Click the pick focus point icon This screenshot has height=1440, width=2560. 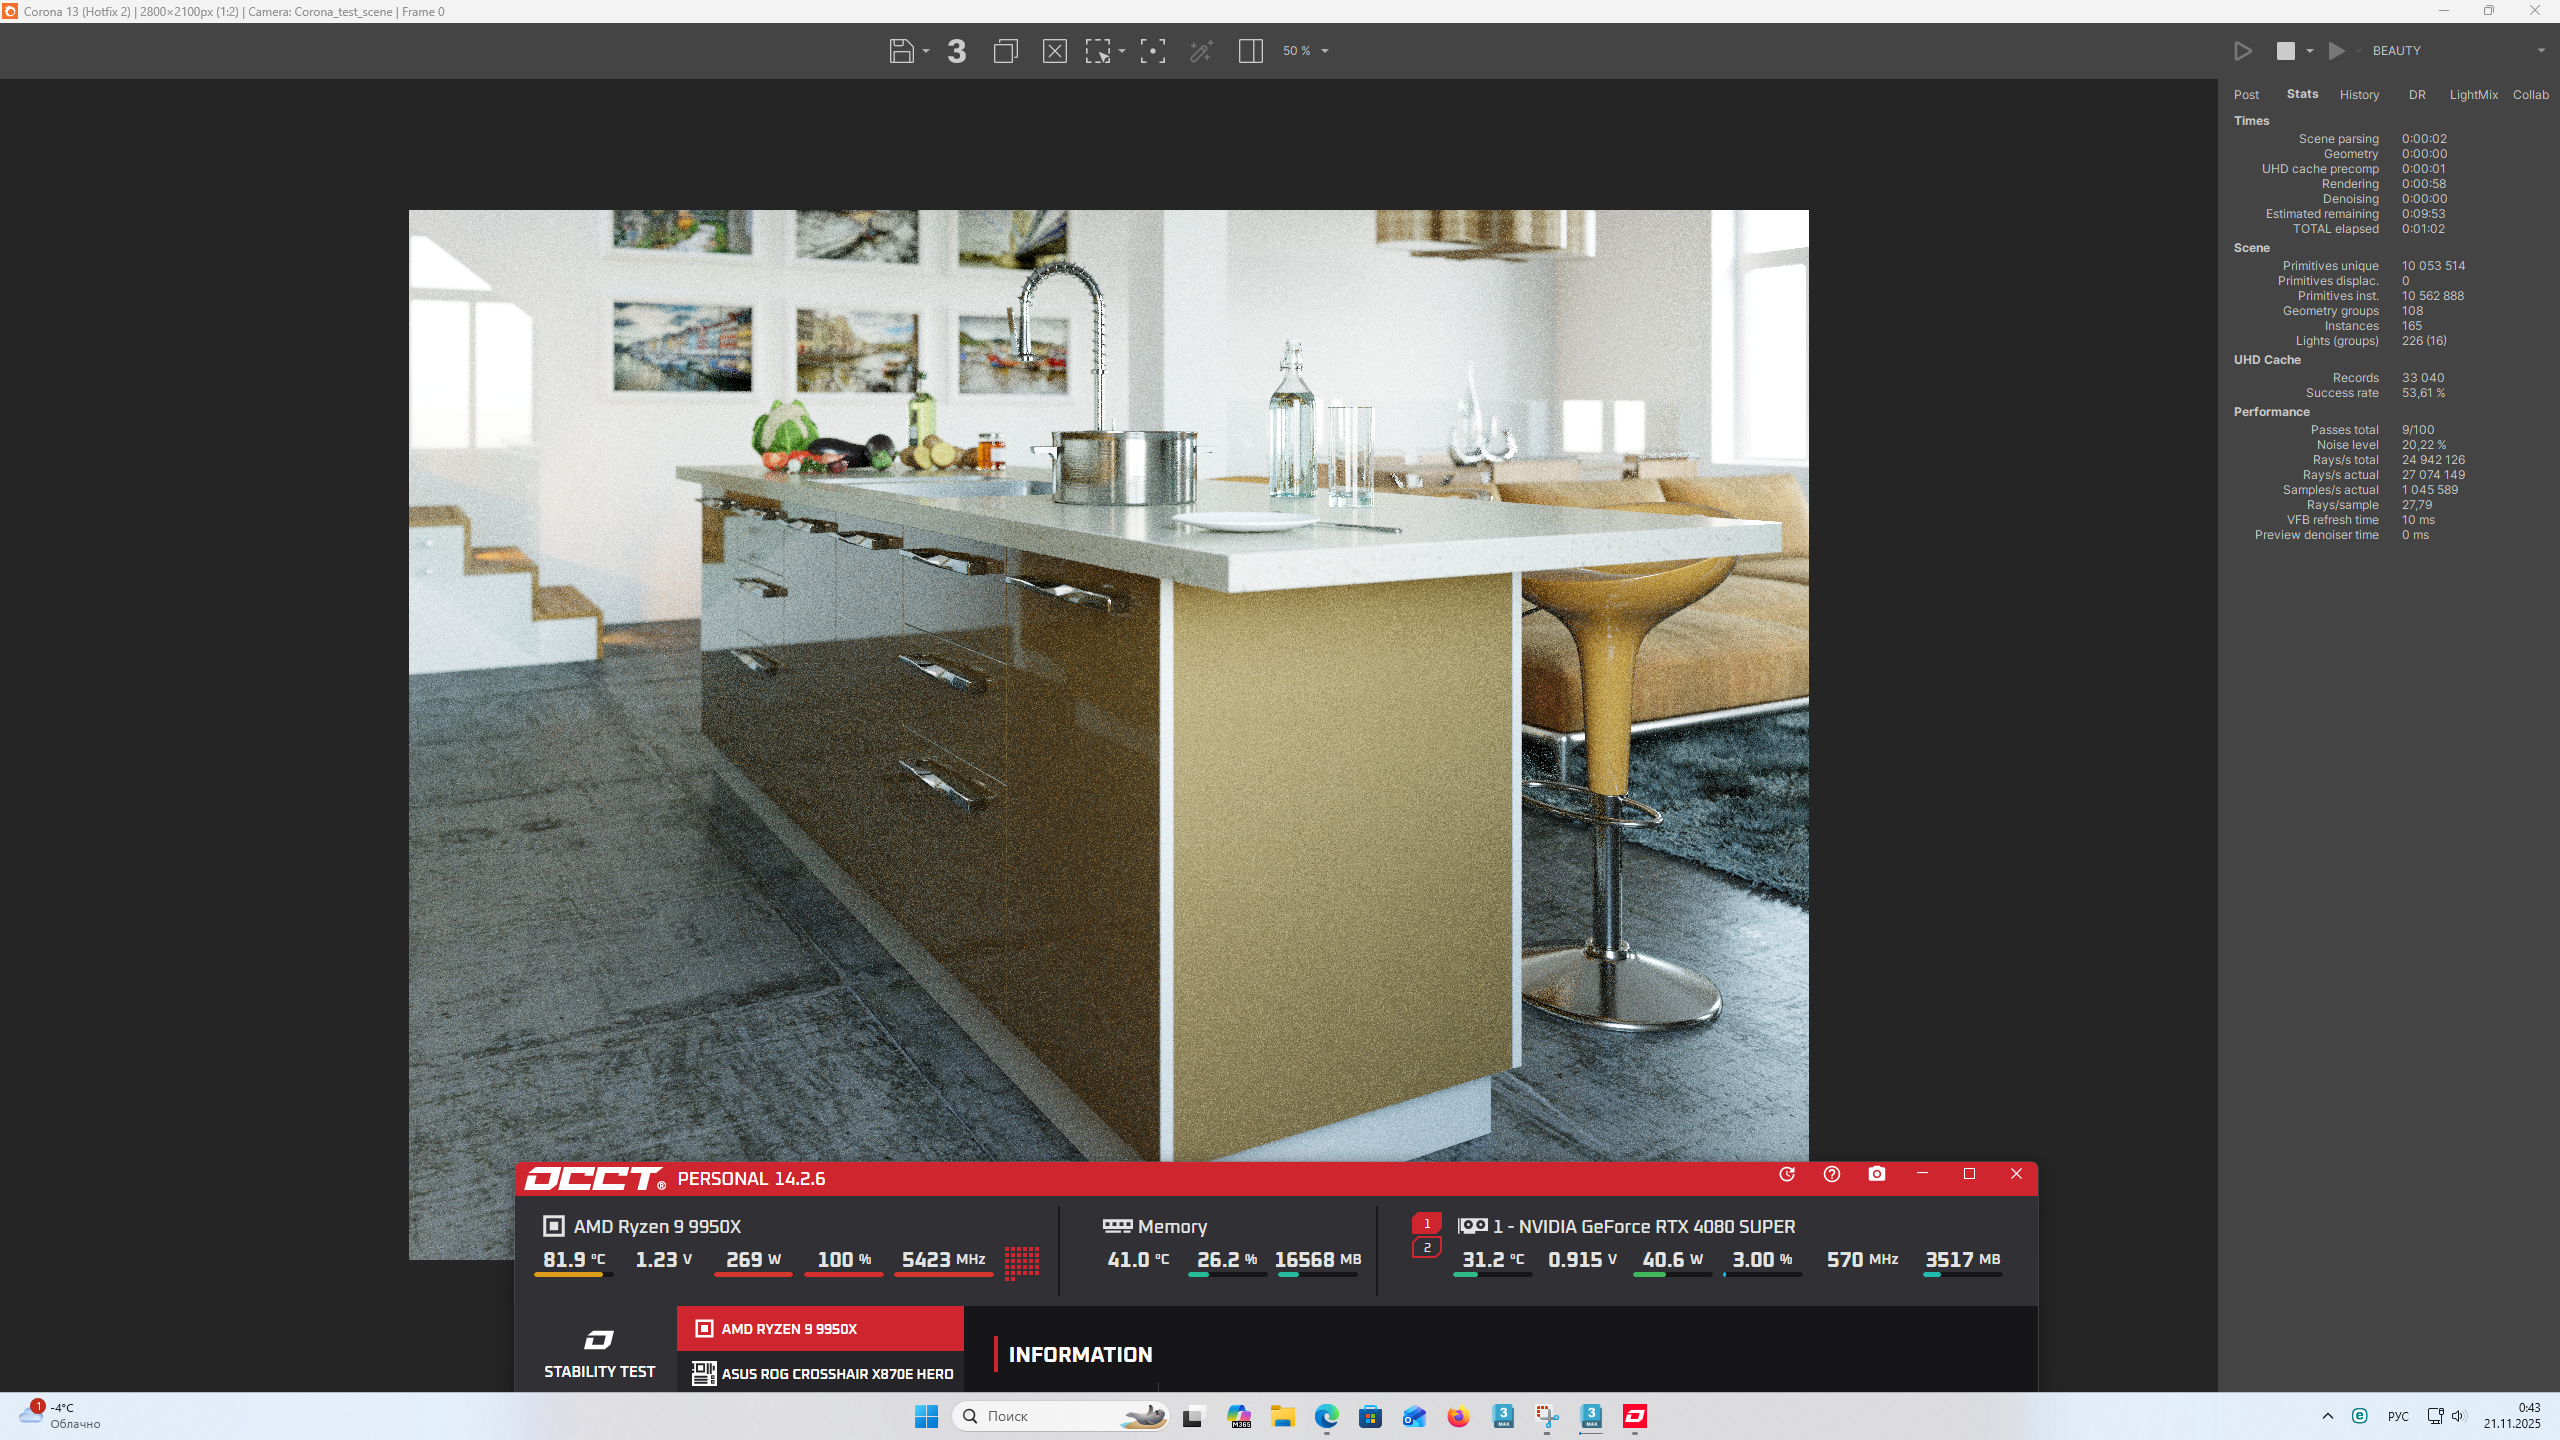(1152, 51)
